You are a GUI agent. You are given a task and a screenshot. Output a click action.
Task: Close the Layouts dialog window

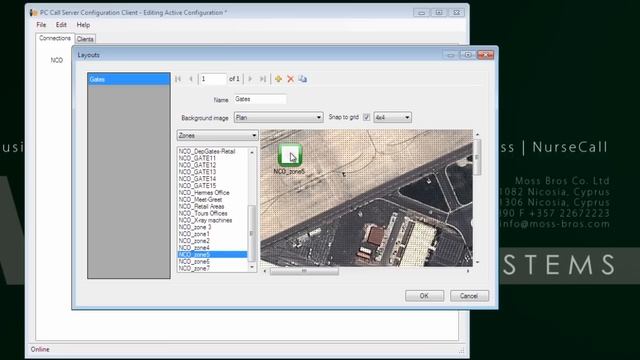(485, 55)
